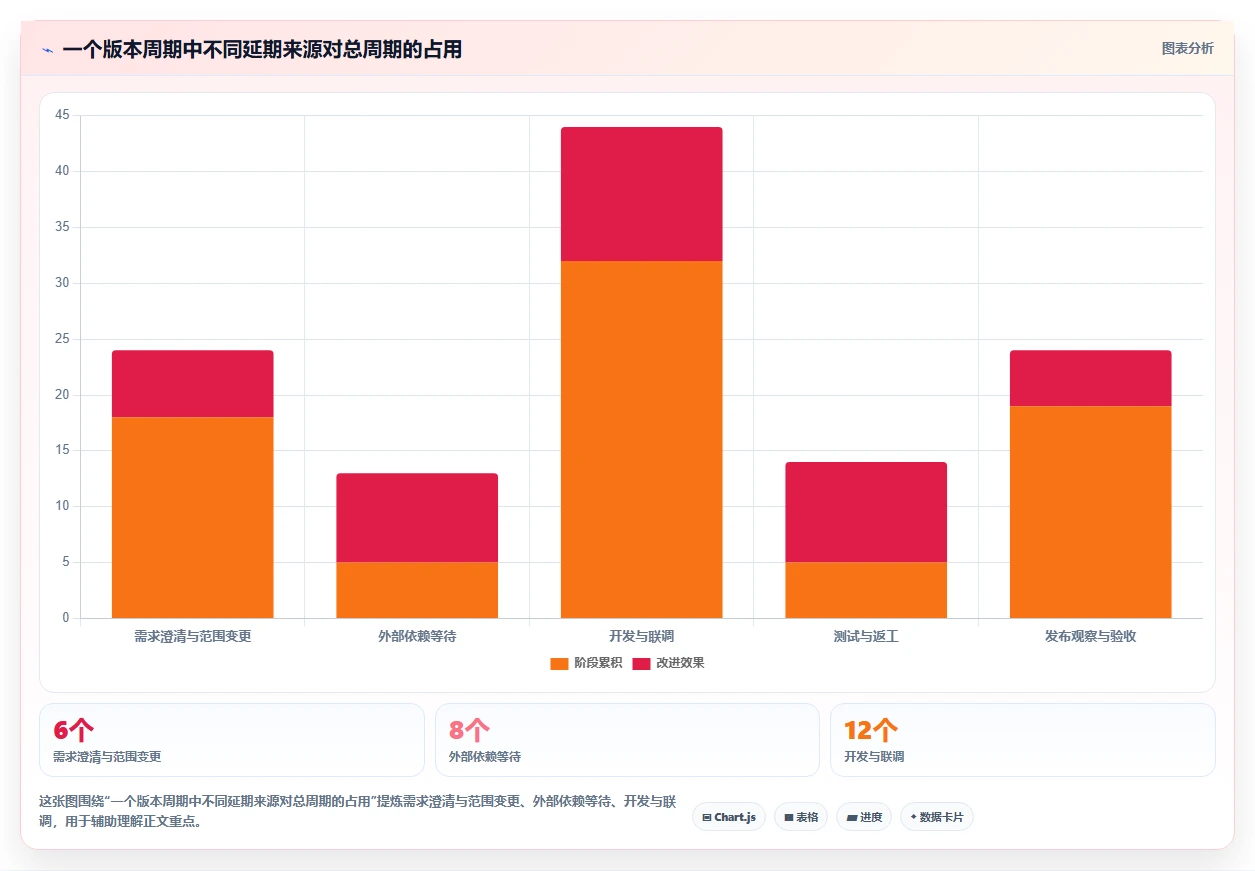1255x871 pixels.
Task: Click the sparkle icon in 数据卡片 chip
Action: pos(913,817)
